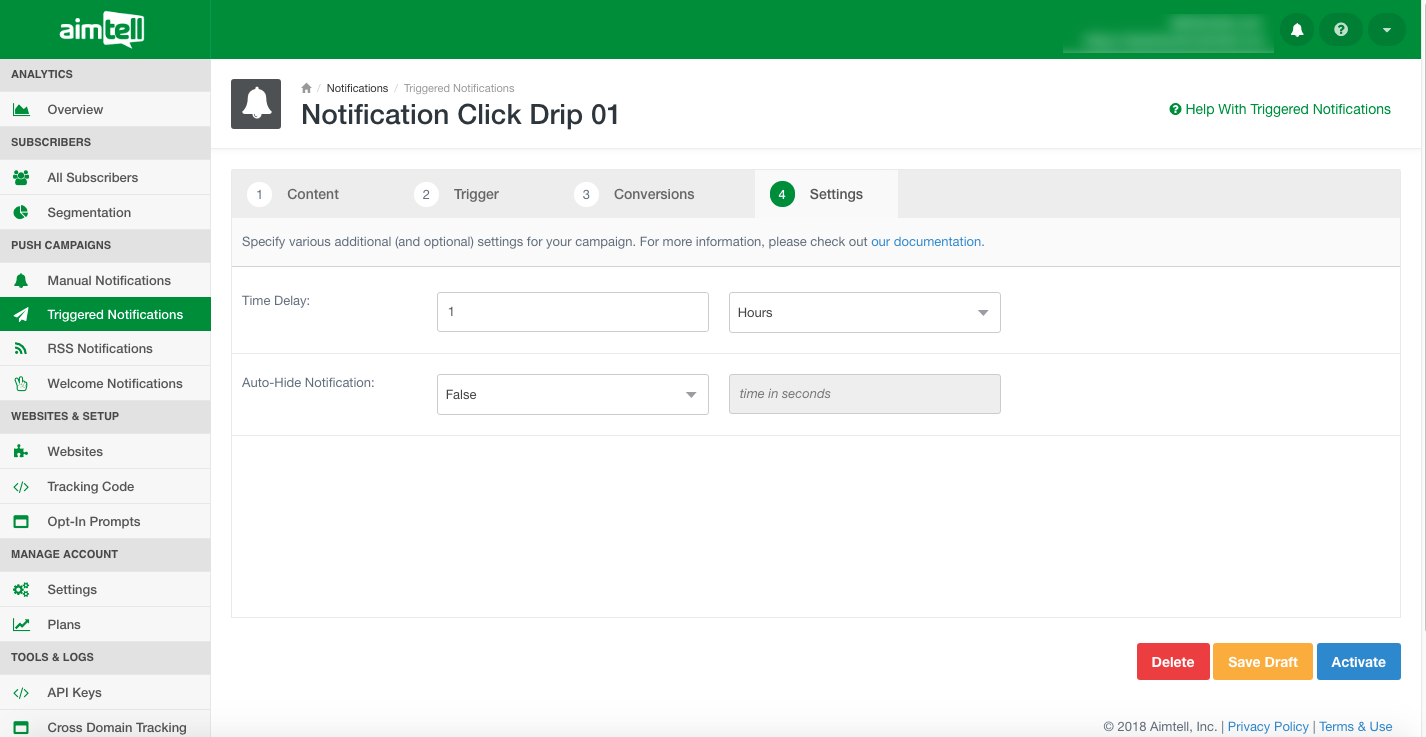Viewport: 1426px width, 737px height.
Task: Click the home icon in breadcrumb
Action: click(307, 88)
